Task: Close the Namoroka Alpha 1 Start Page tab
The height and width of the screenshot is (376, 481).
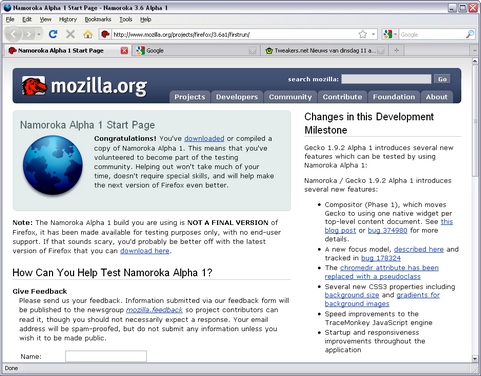Action: 124,51
